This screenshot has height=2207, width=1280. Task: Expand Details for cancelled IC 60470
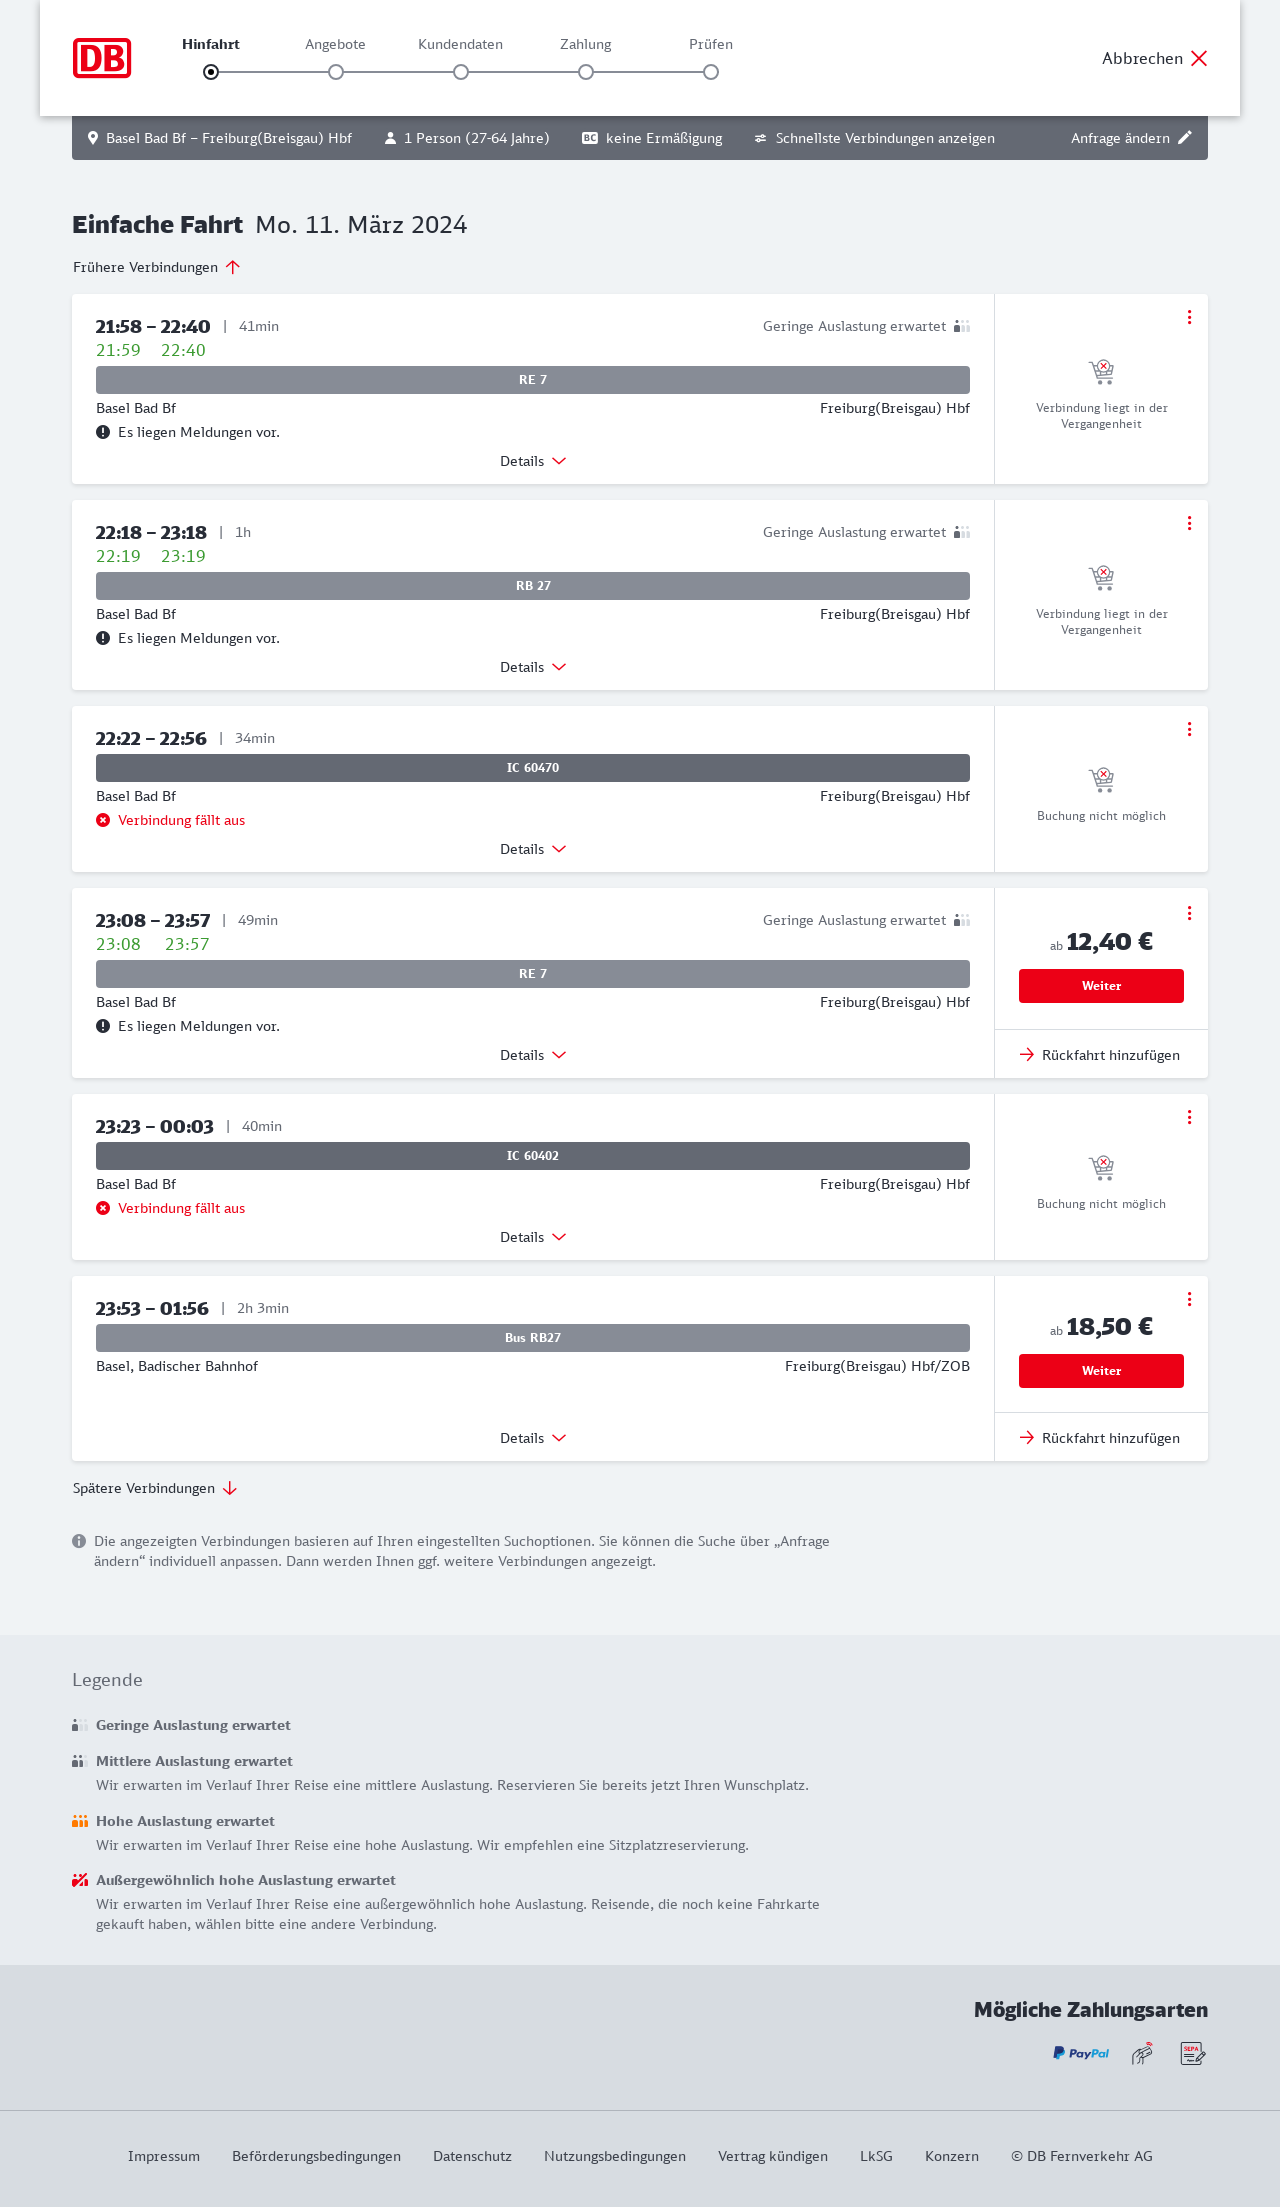click(533, 849)
